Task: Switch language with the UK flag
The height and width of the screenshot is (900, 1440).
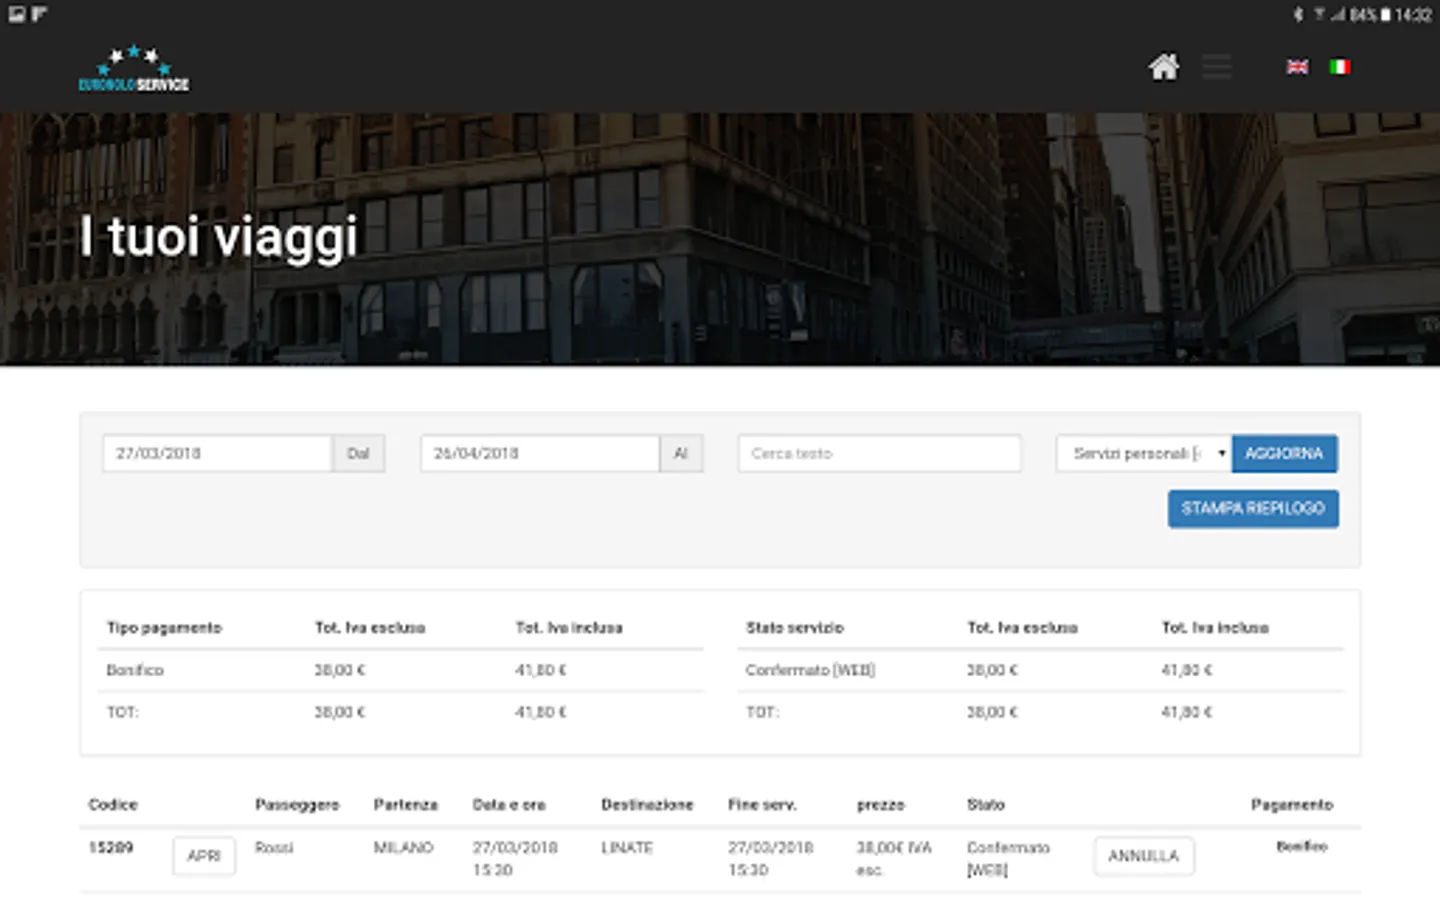Action: point(1297,67)
